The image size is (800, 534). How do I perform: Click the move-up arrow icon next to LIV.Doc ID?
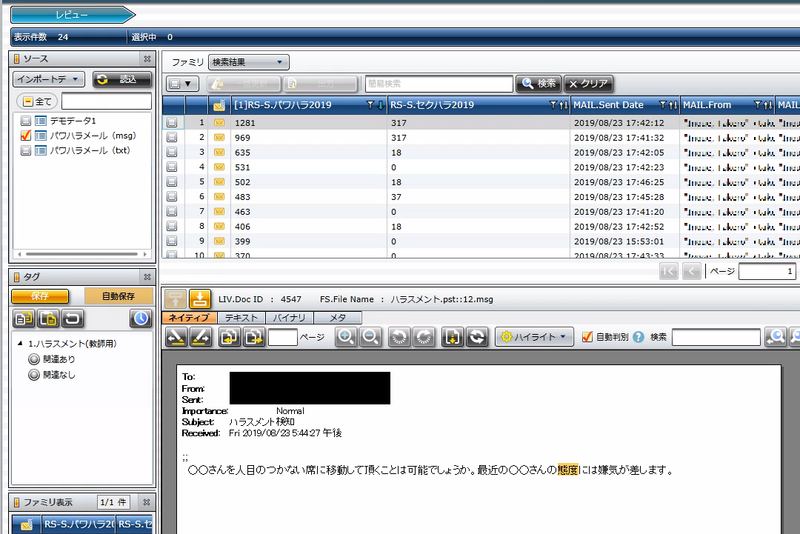pyautogui.click(x=175, y=299)
